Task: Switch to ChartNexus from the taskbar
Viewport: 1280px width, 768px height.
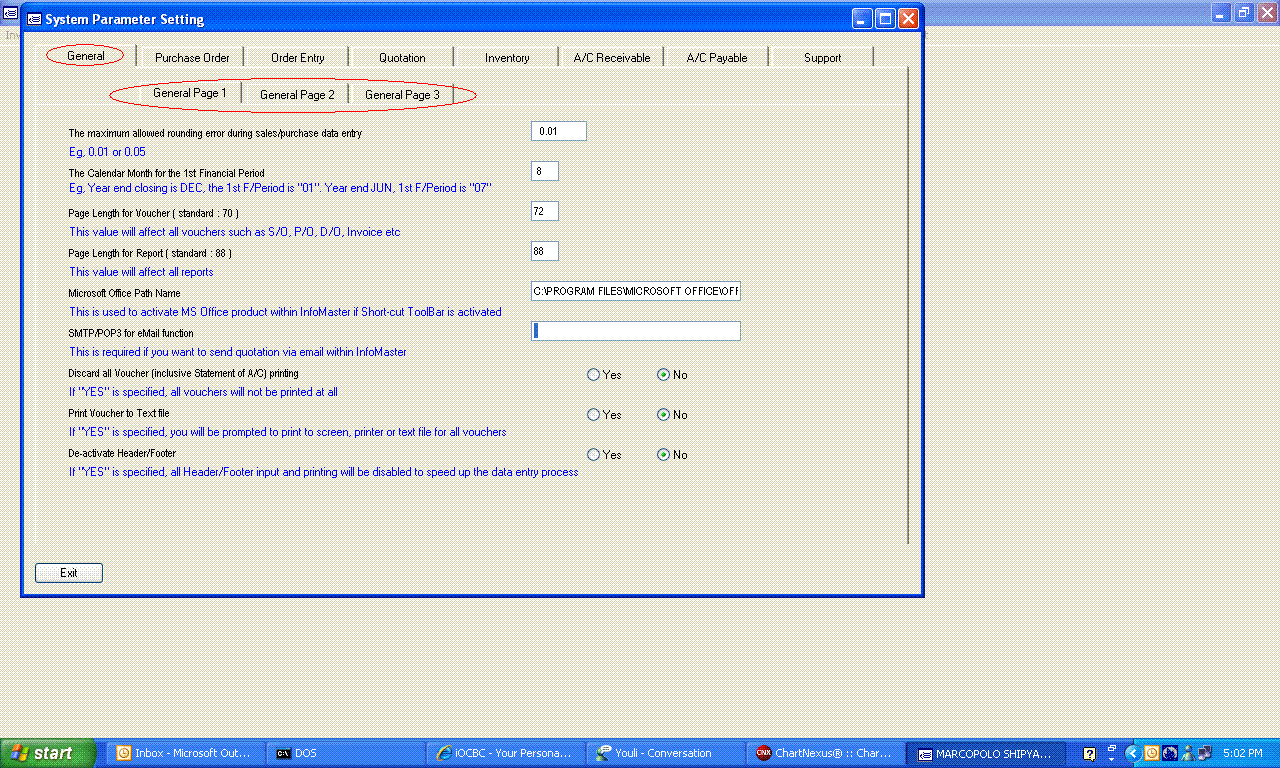Action: coord(823,753)
